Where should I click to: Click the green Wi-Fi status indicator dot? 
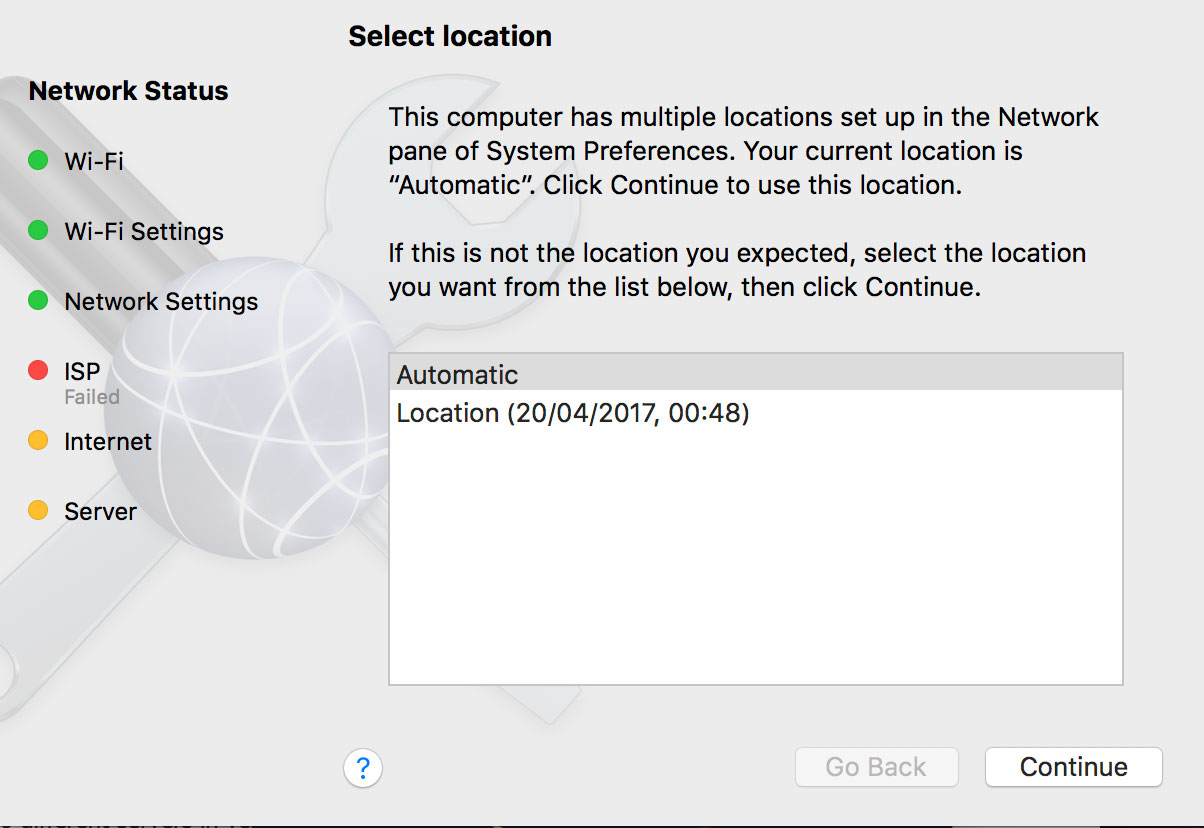(38, 161)
